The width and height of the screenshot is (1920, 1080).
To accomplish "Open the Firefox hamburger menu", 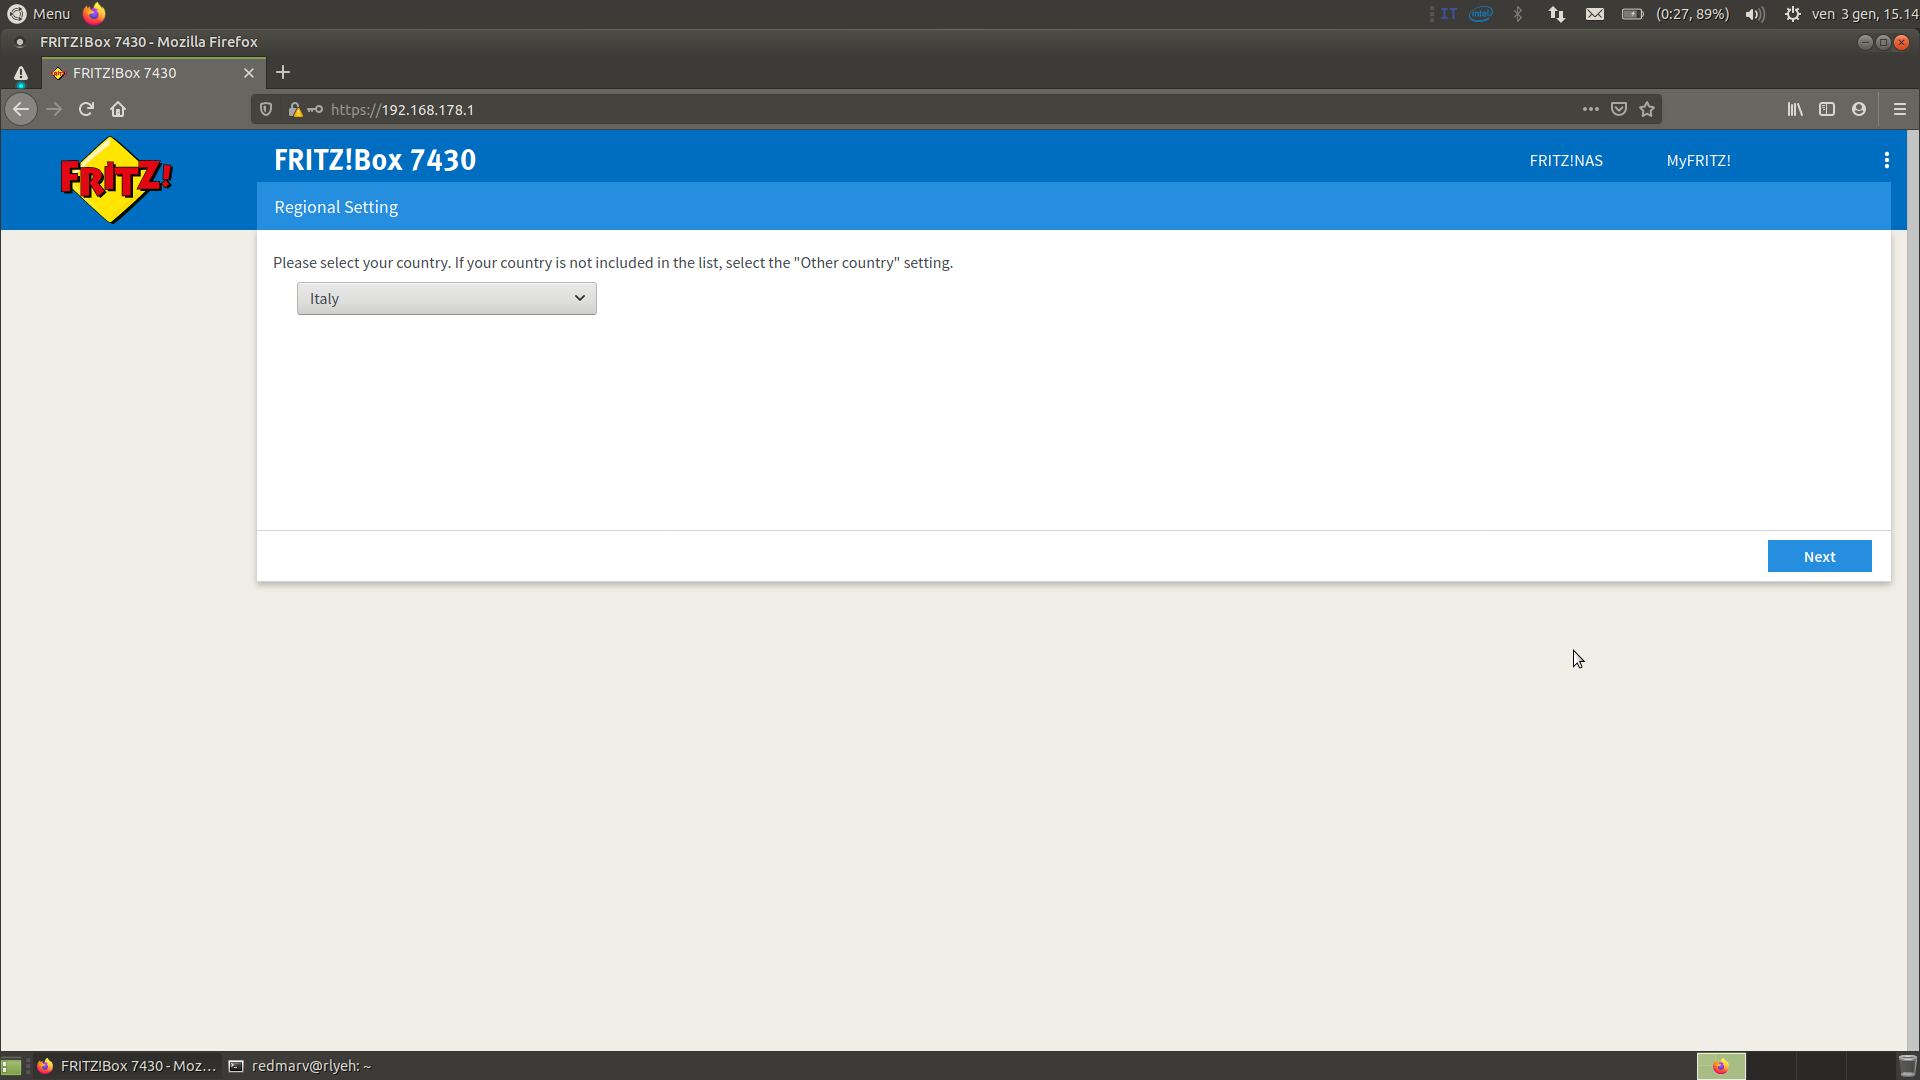I will (x=1900, y=109).
